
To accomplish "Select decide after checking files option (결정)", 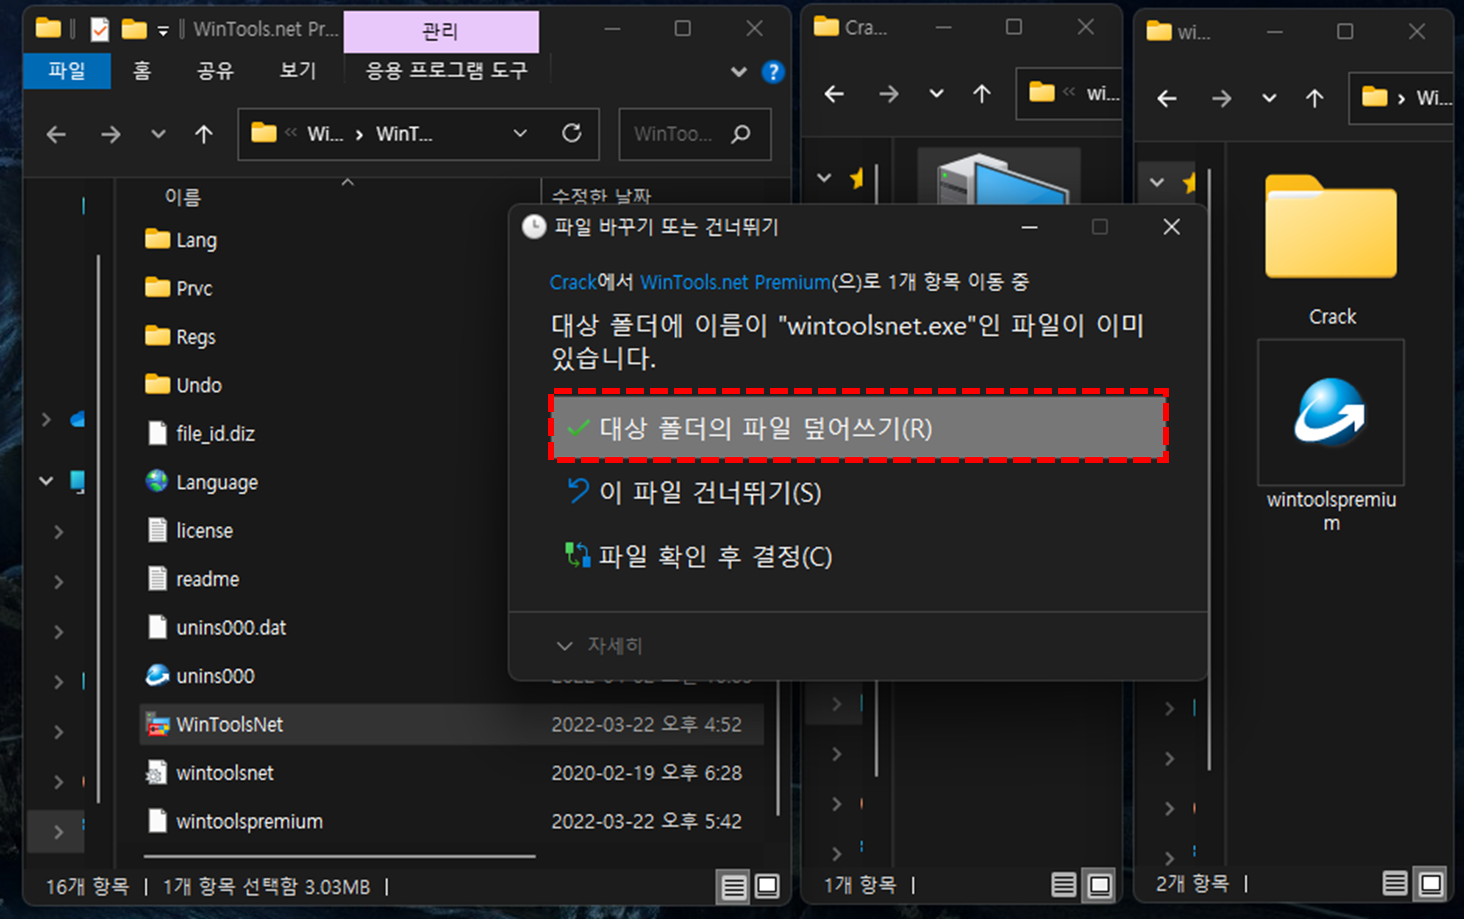I will point(699,556).
